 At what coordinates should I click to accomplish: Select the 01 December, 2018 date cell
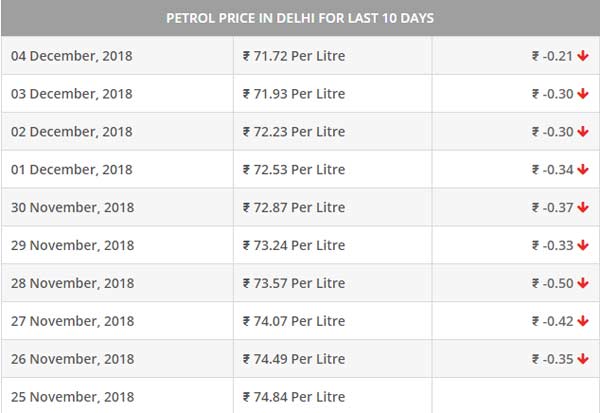pos(71,170)
